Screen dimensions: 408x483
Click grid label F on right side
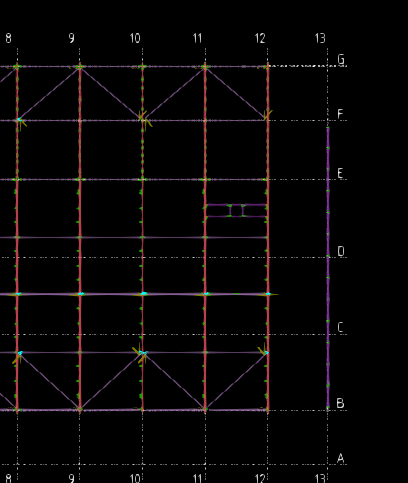[340, 114]
